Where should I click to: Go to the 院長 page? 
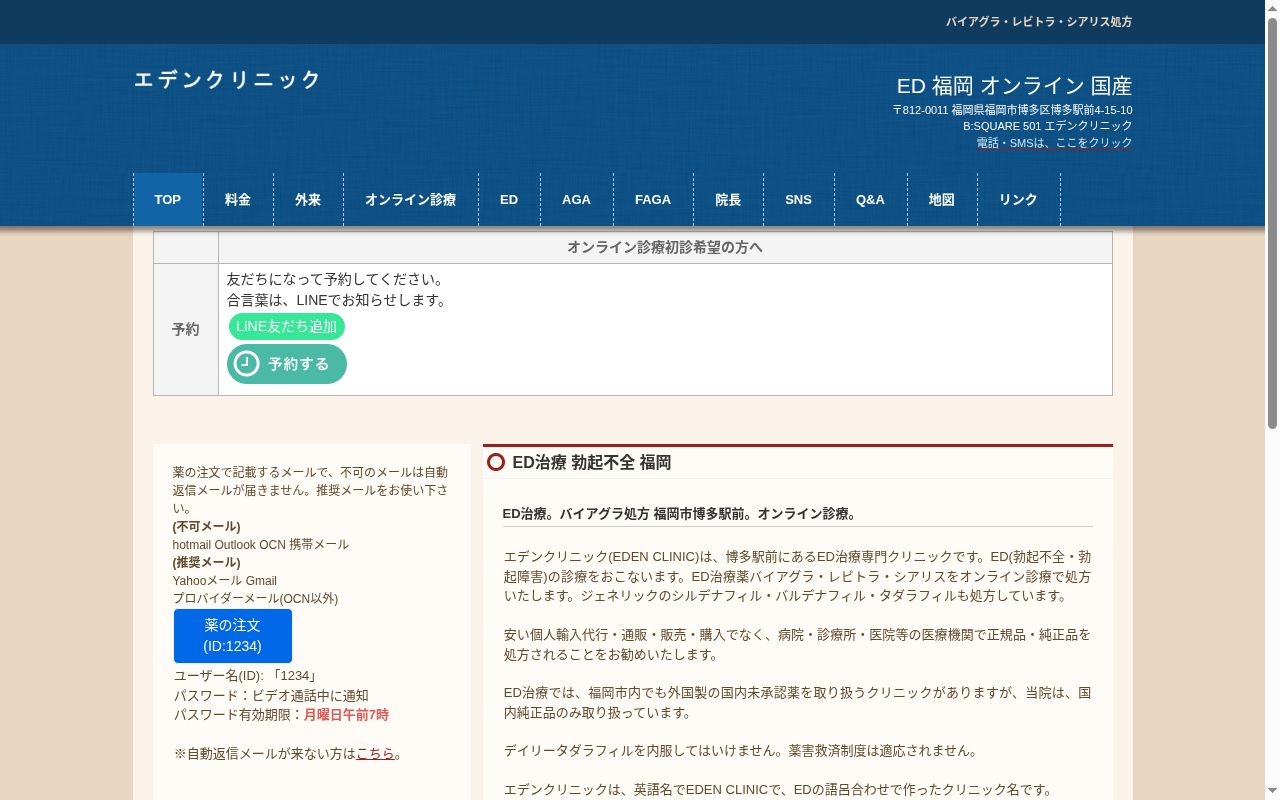(x=728, y=200)
